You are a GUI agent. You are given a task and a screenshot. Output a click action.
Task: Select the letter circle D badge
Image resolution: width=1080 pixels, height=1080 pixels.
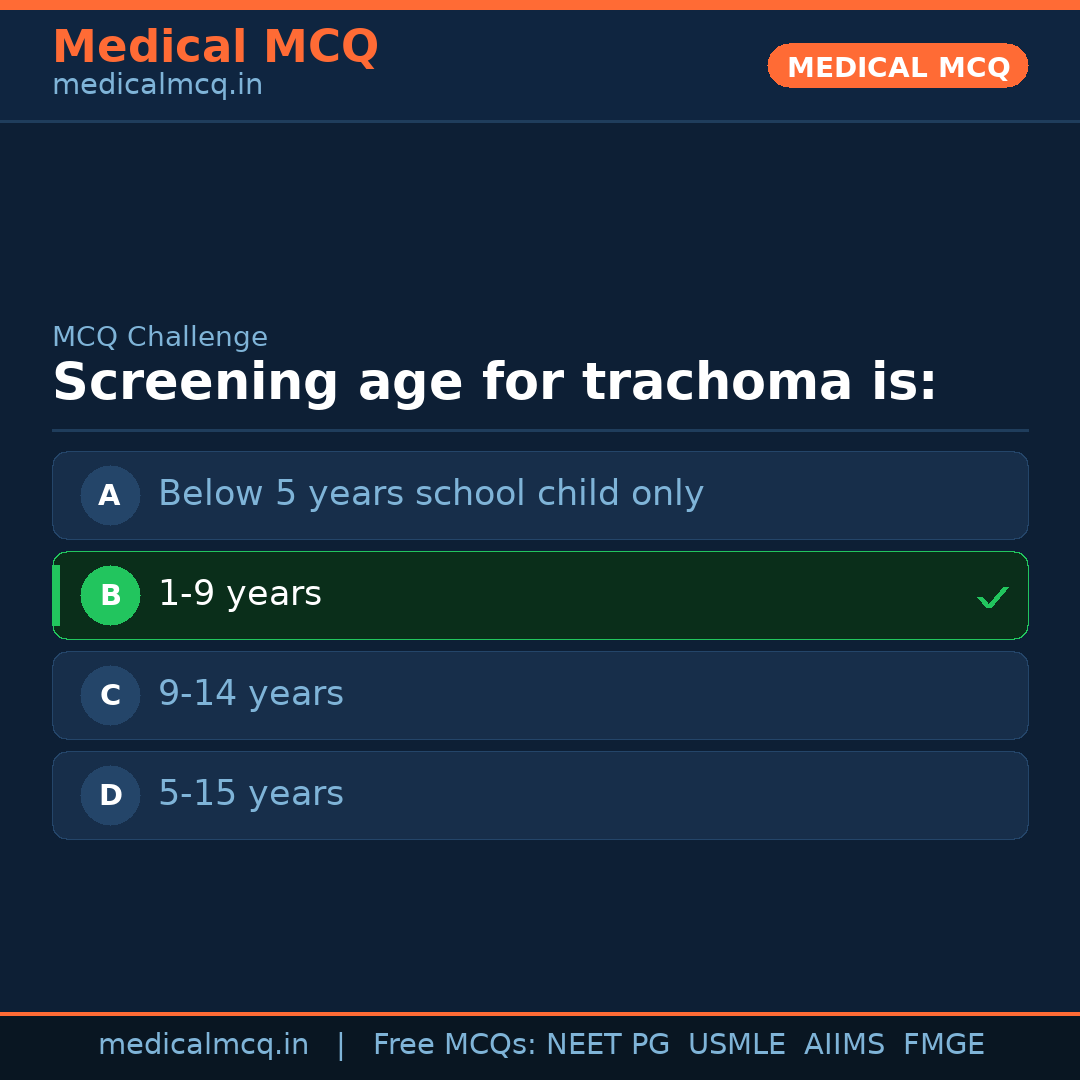pyautogui.click(x=110, y=795)
